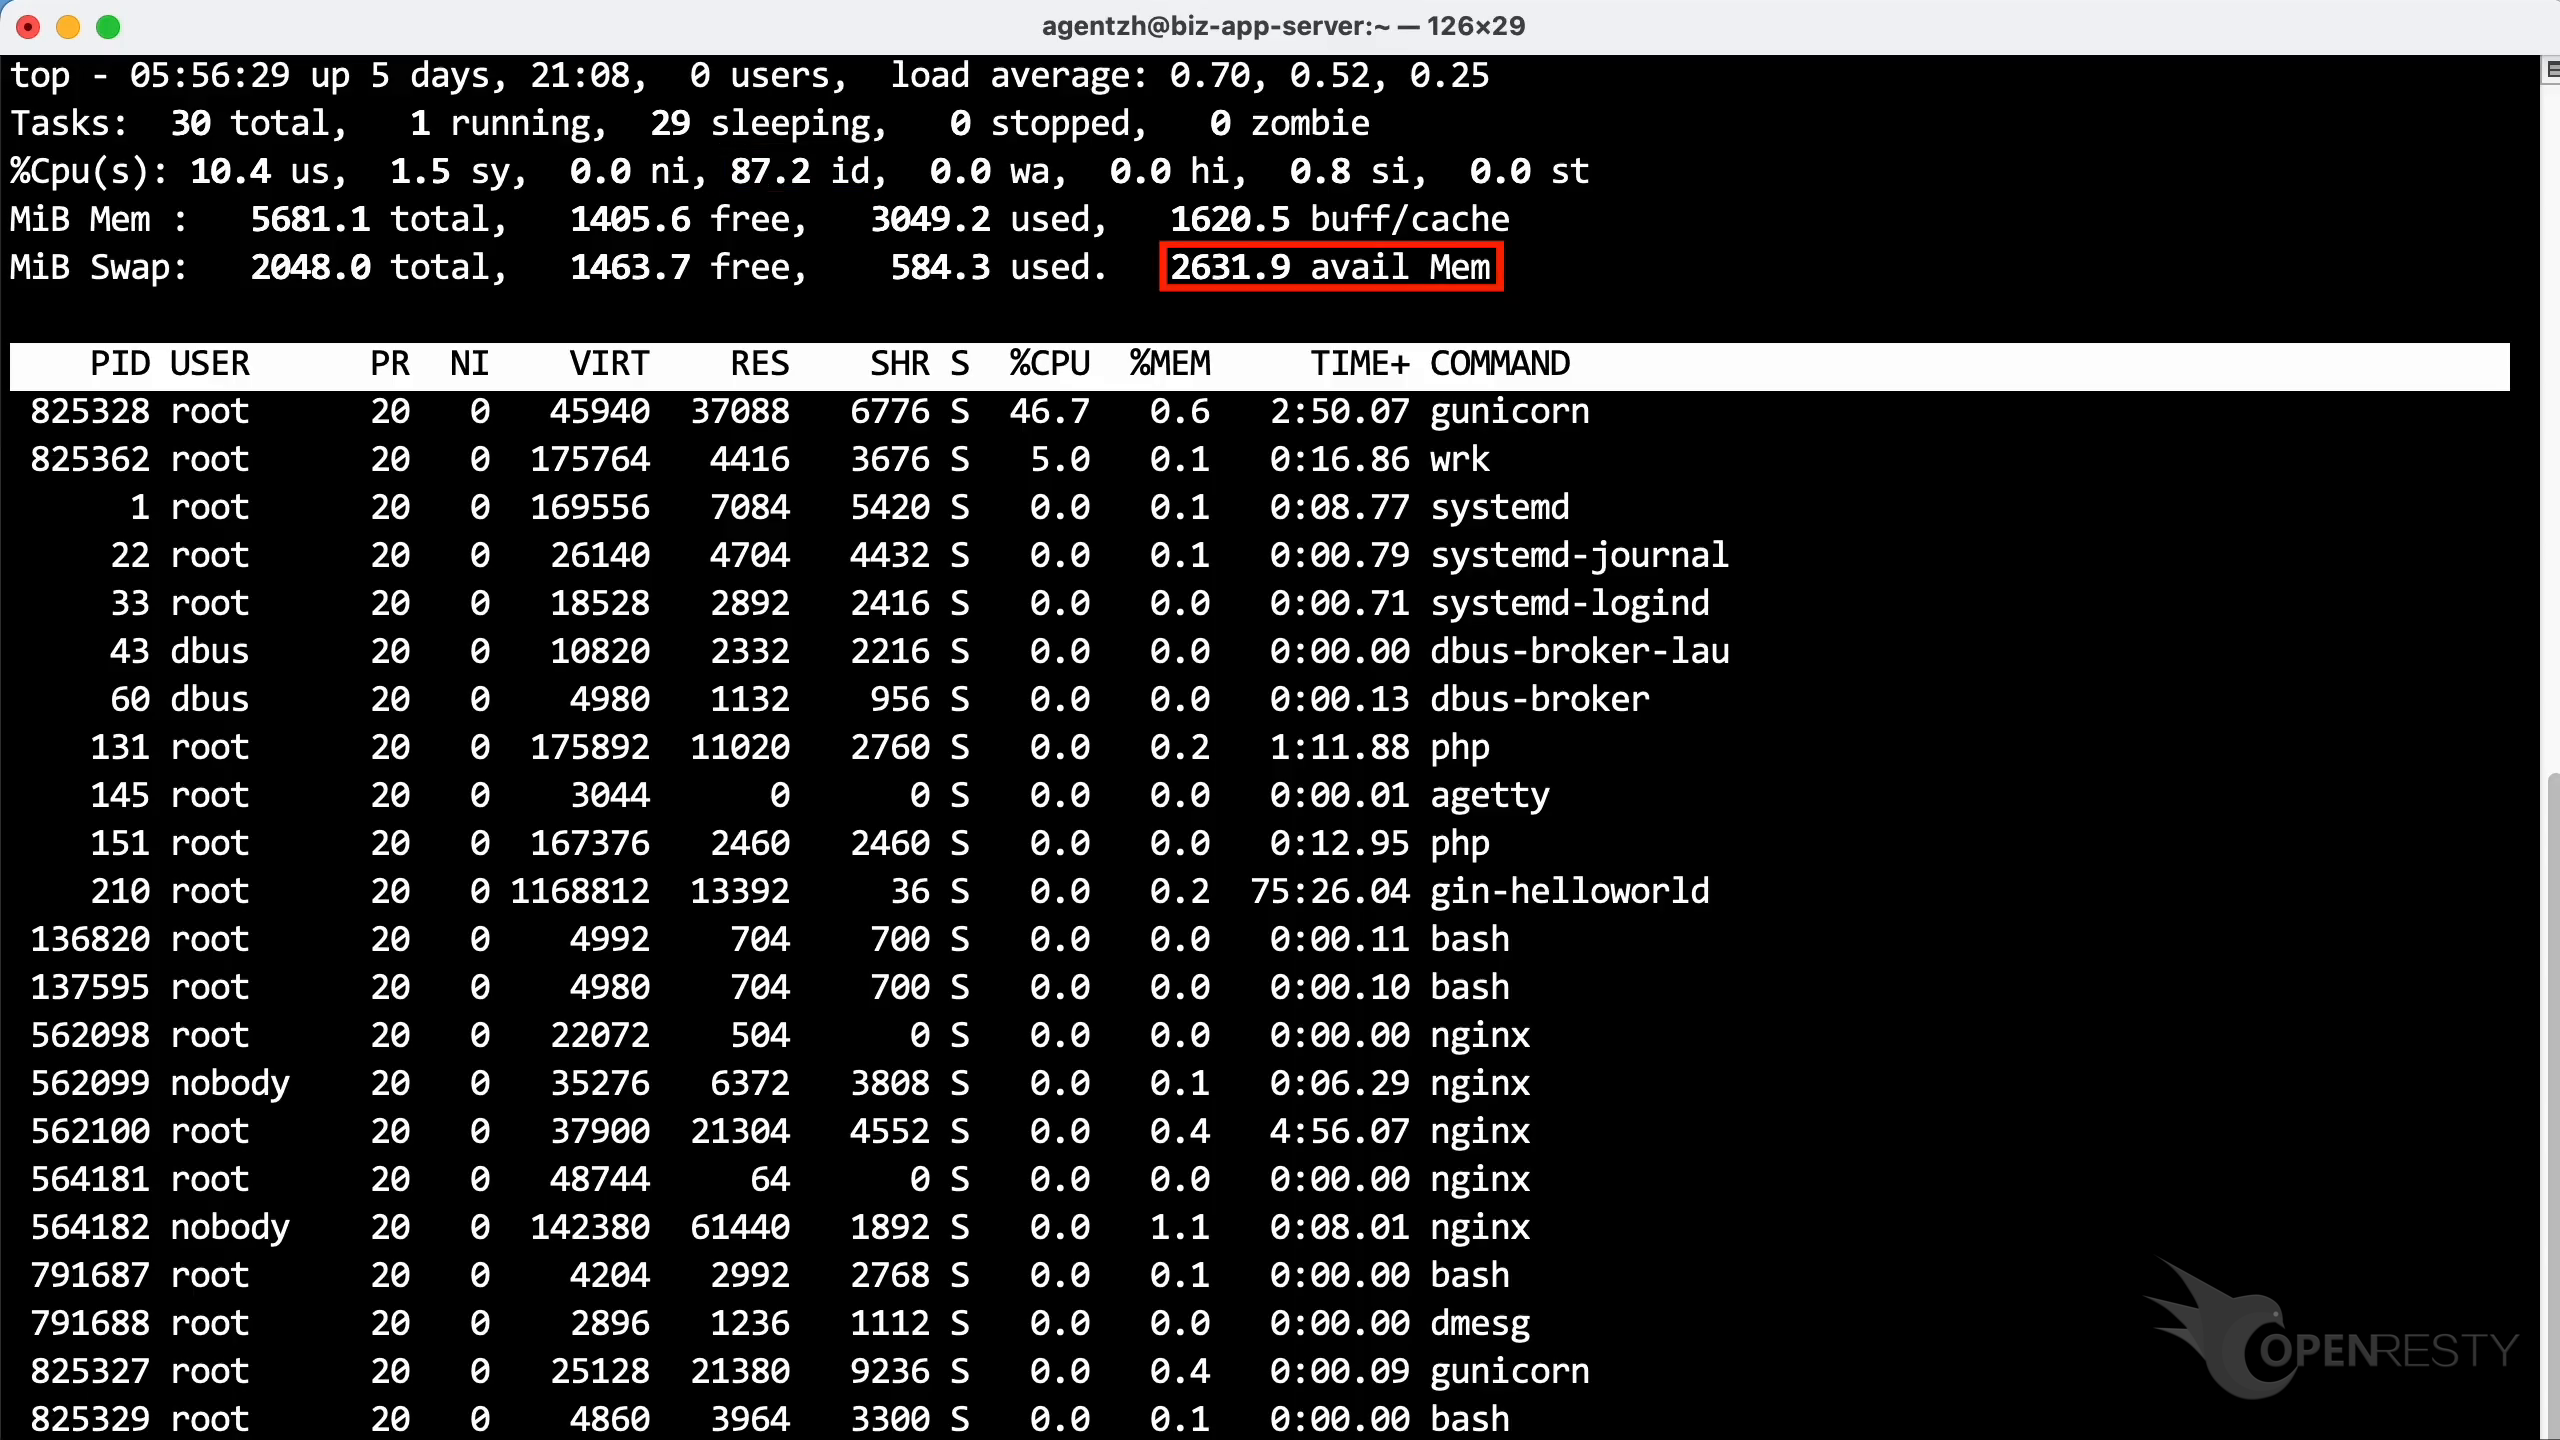This screenshot has width=2560, height=1440.
Task: Click the TIME+ column header
Action: pos(1359,364)
